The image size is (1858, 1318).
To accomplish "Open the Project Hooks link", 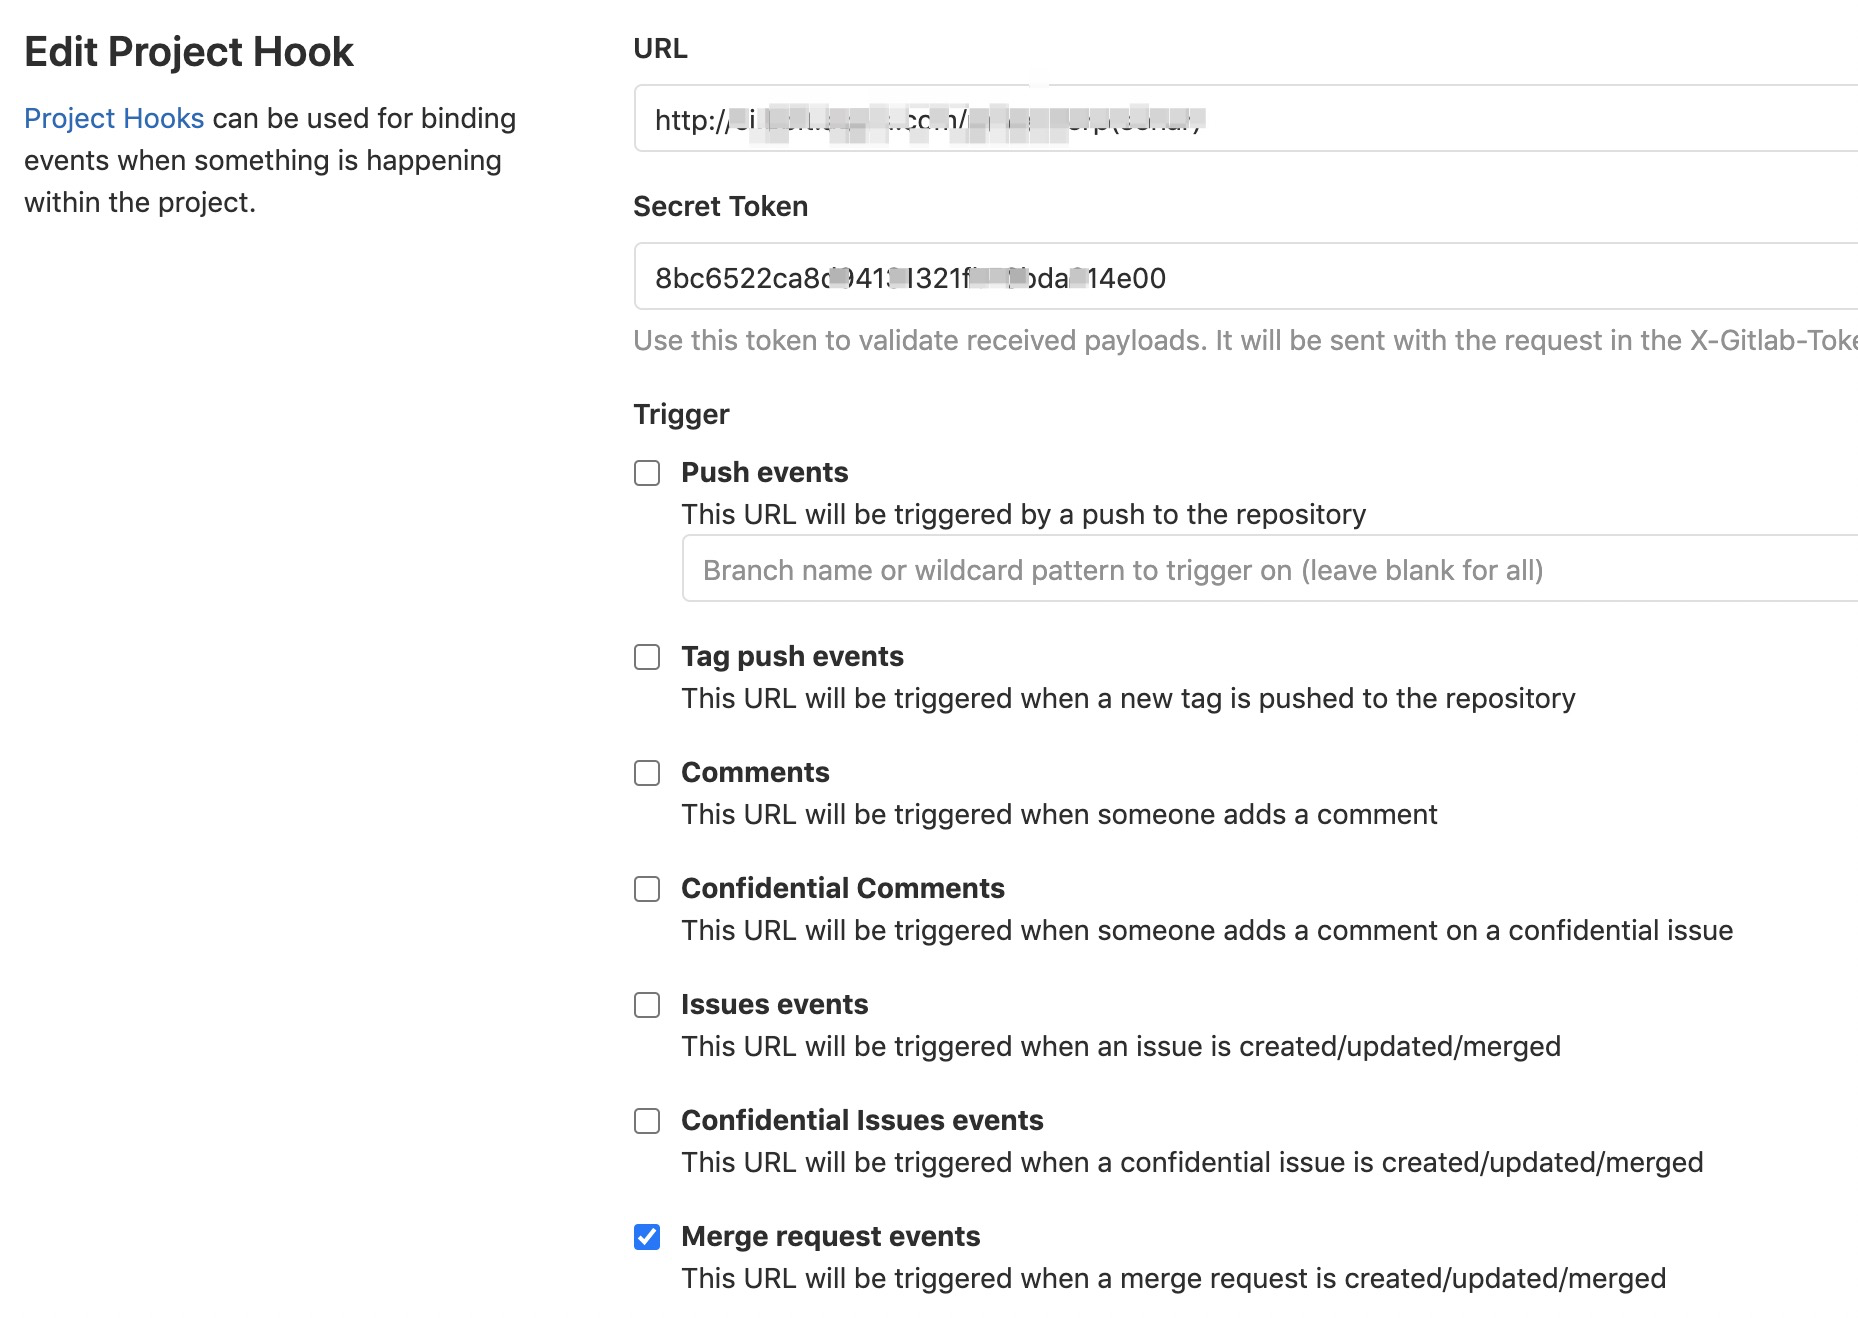I will 114,118.
